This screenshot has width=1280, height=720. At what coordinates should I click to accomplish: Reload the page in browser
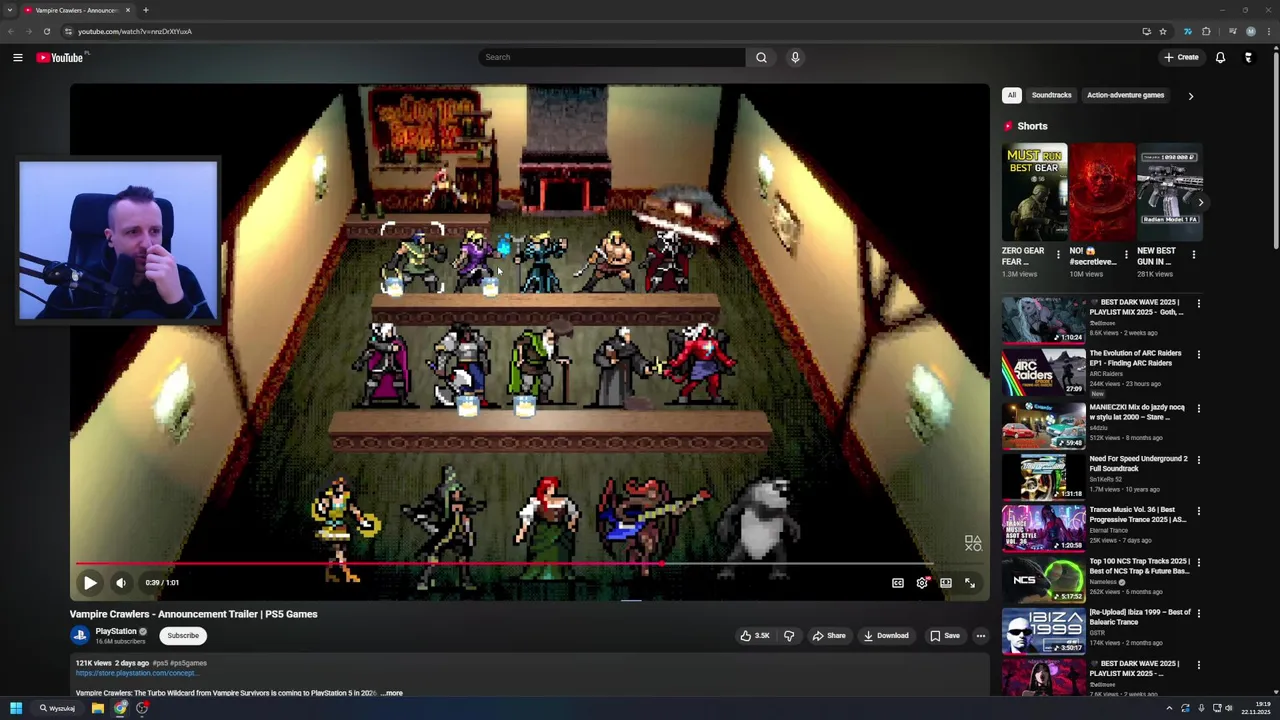click(x=47, y=31)
